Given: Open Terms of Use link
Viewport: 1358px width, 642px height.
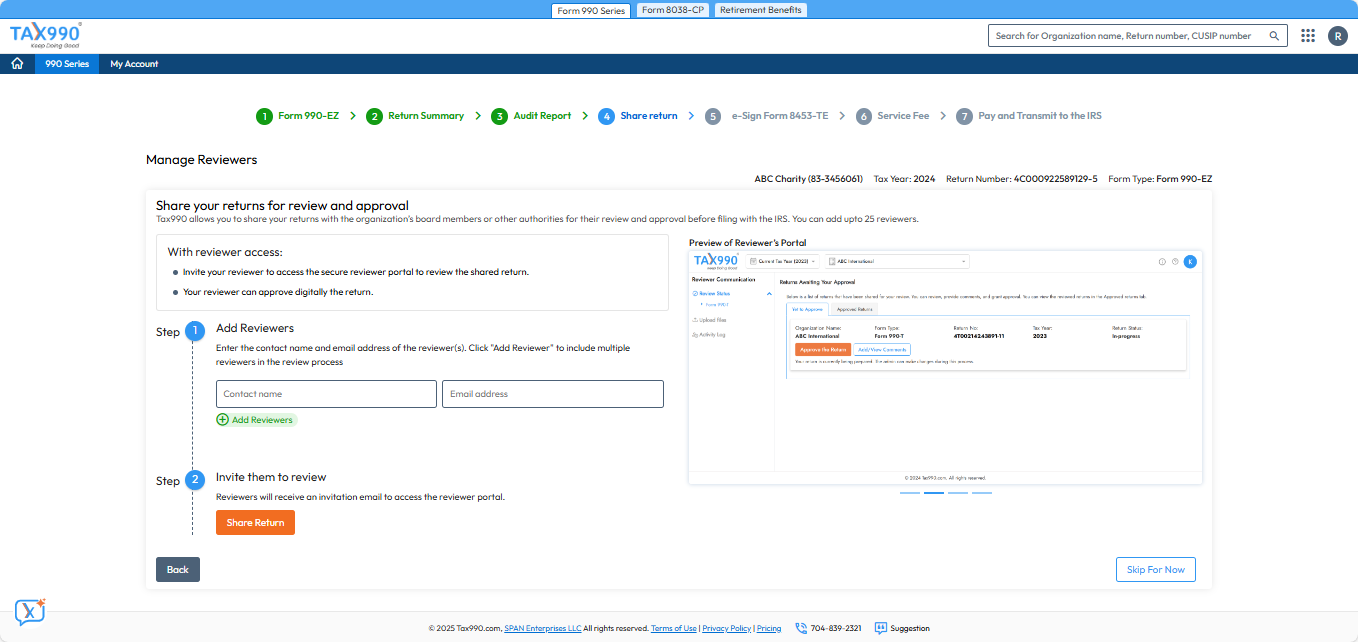Looking at the screenshot, I should point(674,628).
